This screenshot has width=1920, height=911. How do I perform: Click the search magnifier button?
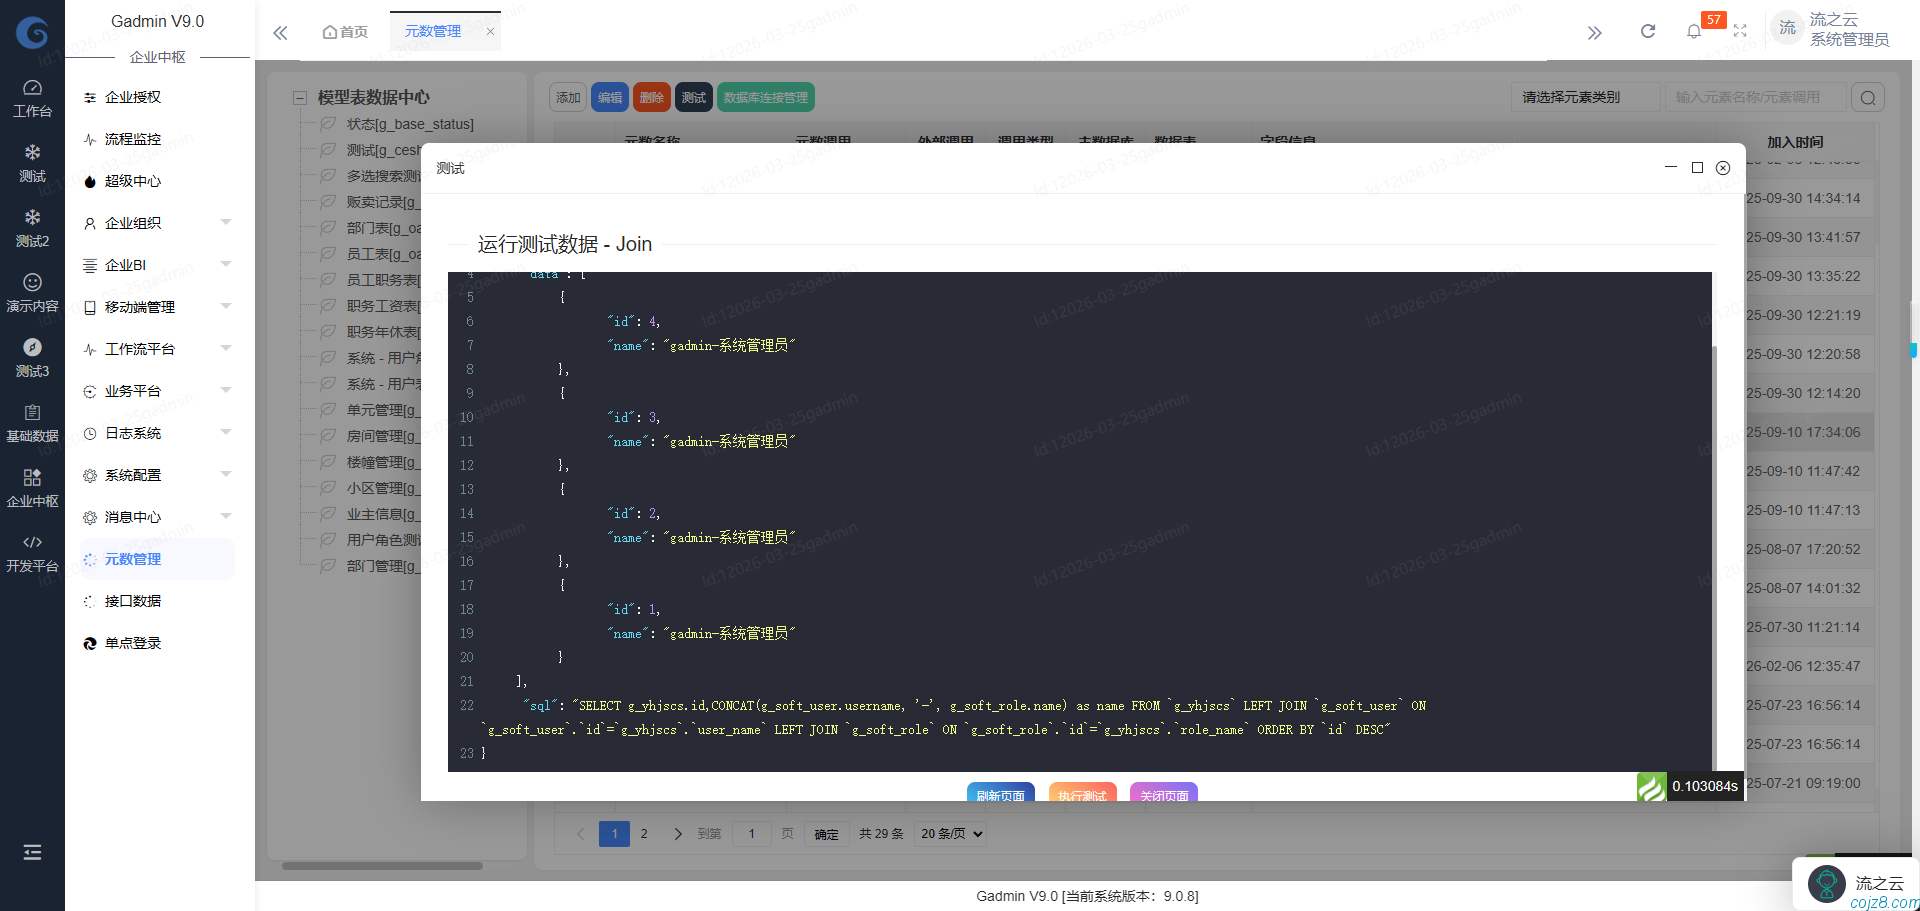pyautogui.click(x=1868, y=98)
